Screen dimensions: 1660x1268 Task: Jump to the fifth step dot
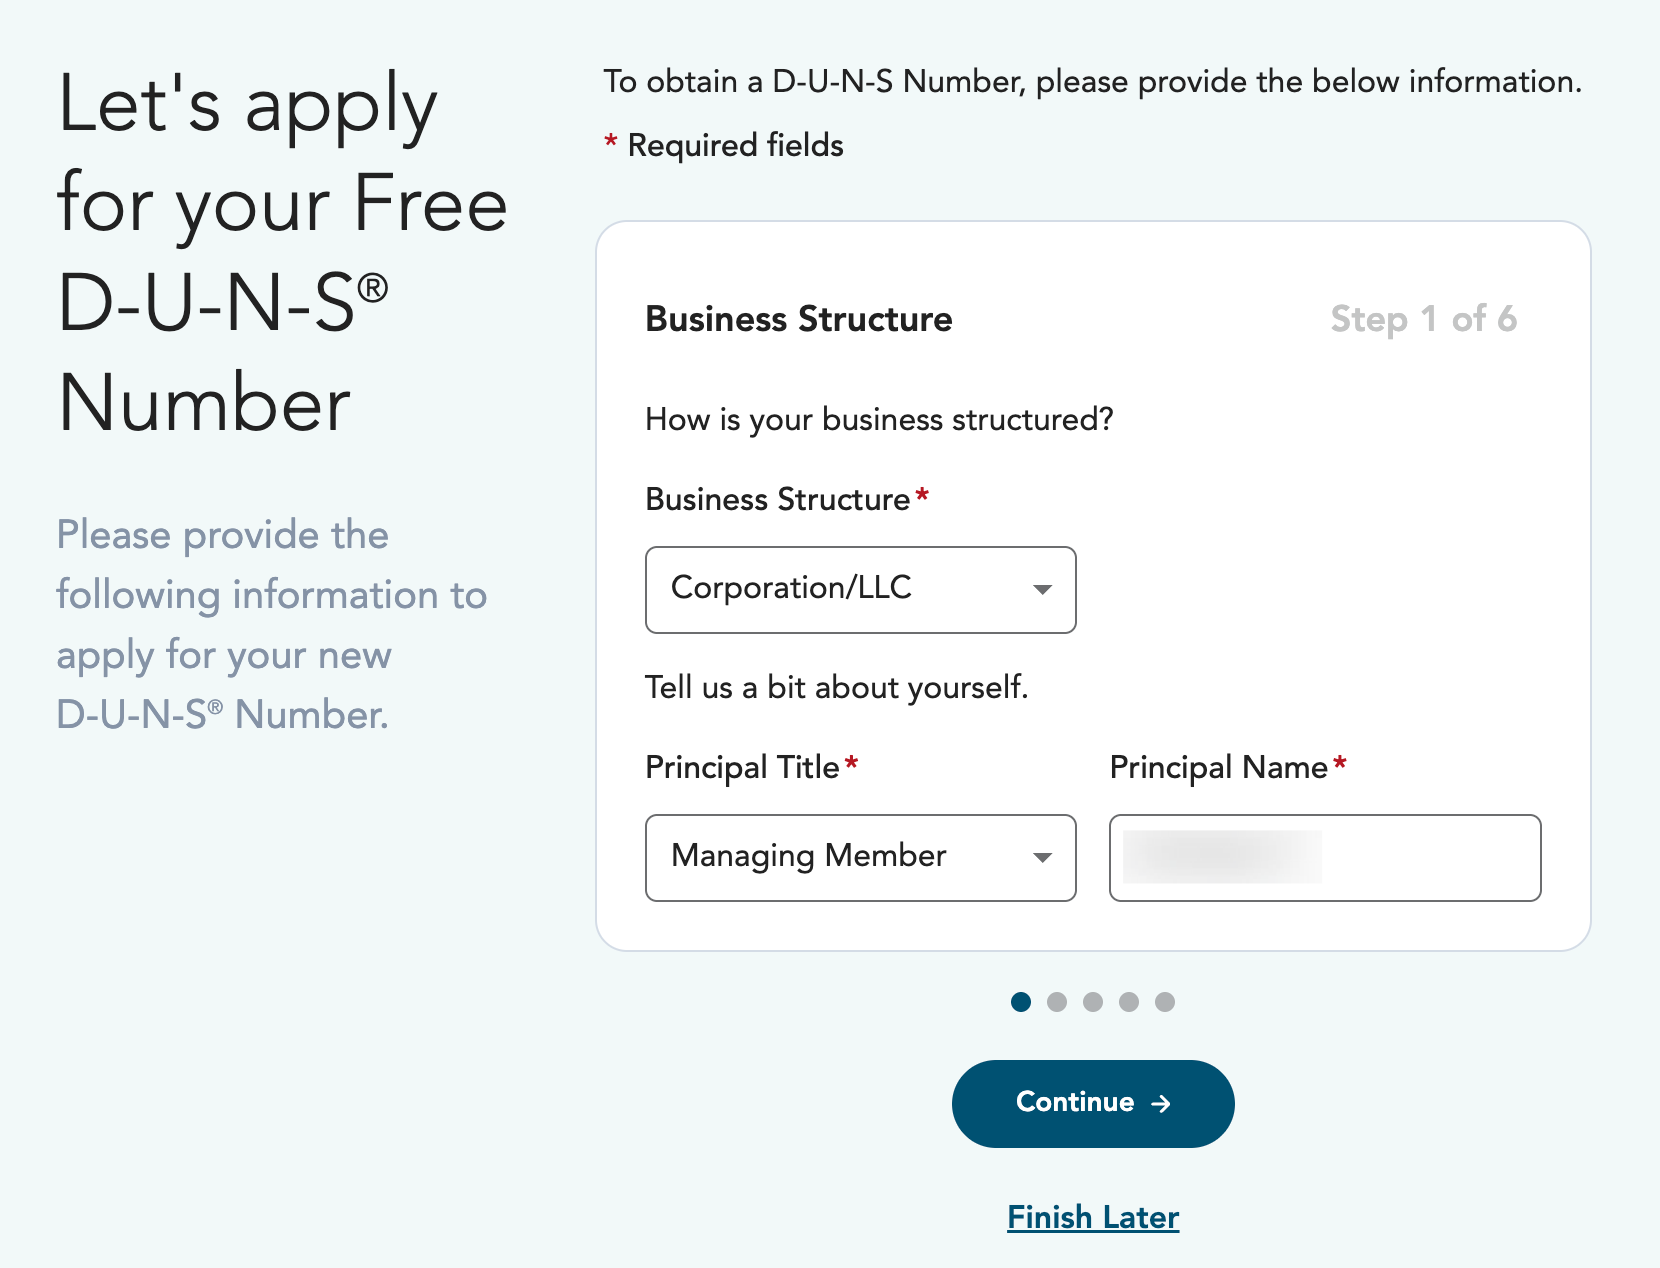(x=1165, y=1002)
